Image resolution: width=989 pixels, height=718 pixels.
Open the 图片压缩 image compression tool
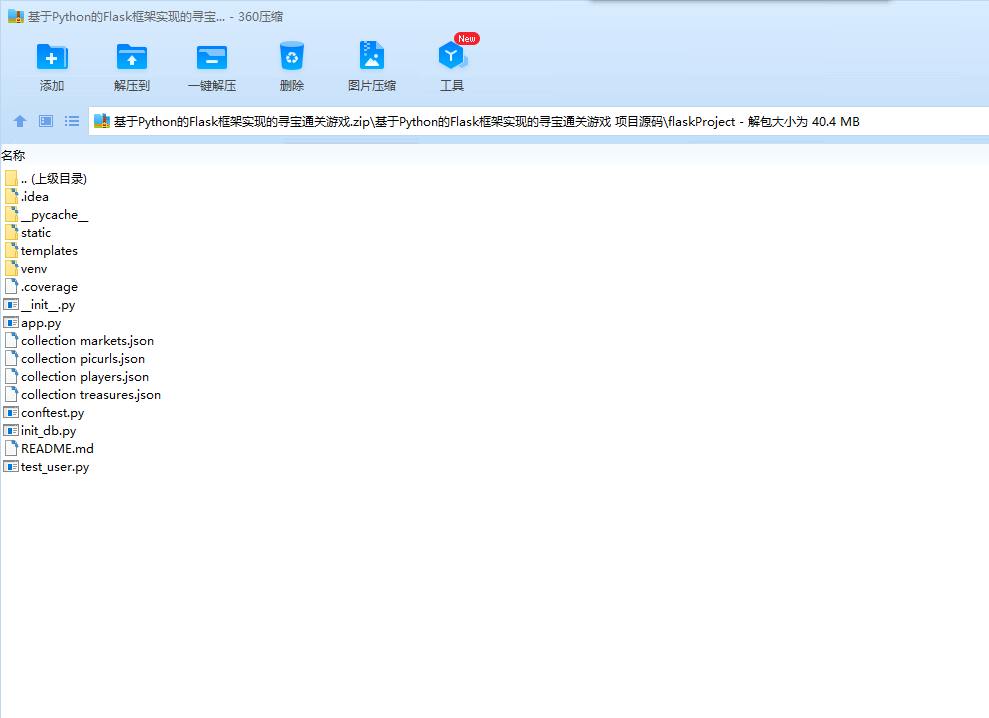coord(372,56)
